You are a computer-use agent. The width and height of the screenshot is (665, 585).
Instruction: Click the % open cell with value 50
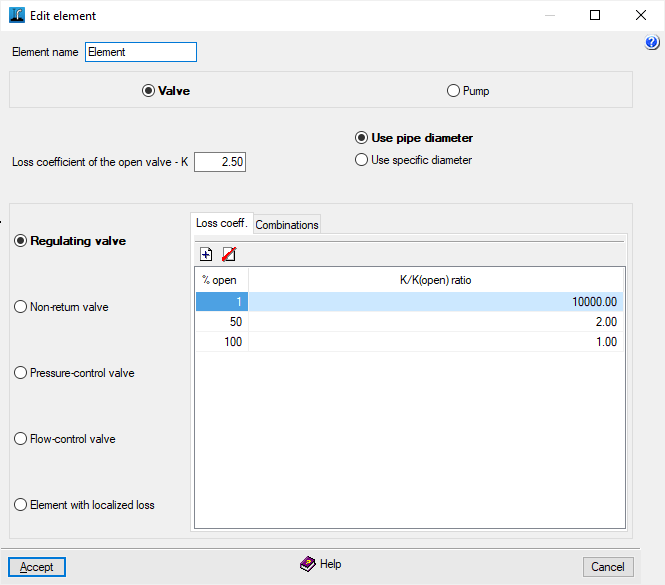[222, 322]
